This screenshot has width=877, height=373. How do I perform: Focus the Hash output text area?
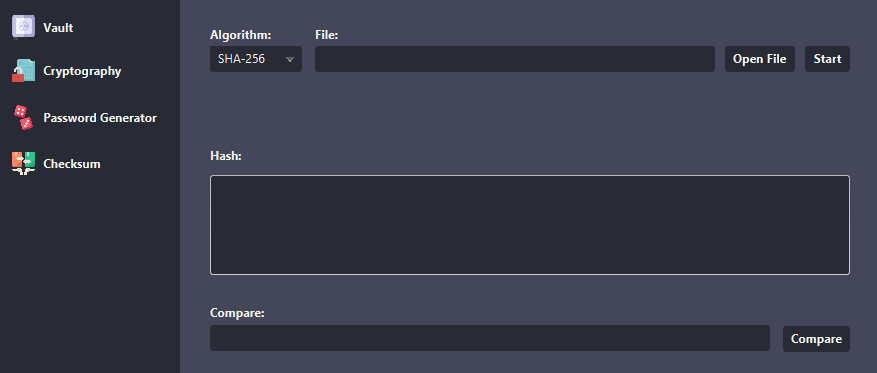point(530,225)
